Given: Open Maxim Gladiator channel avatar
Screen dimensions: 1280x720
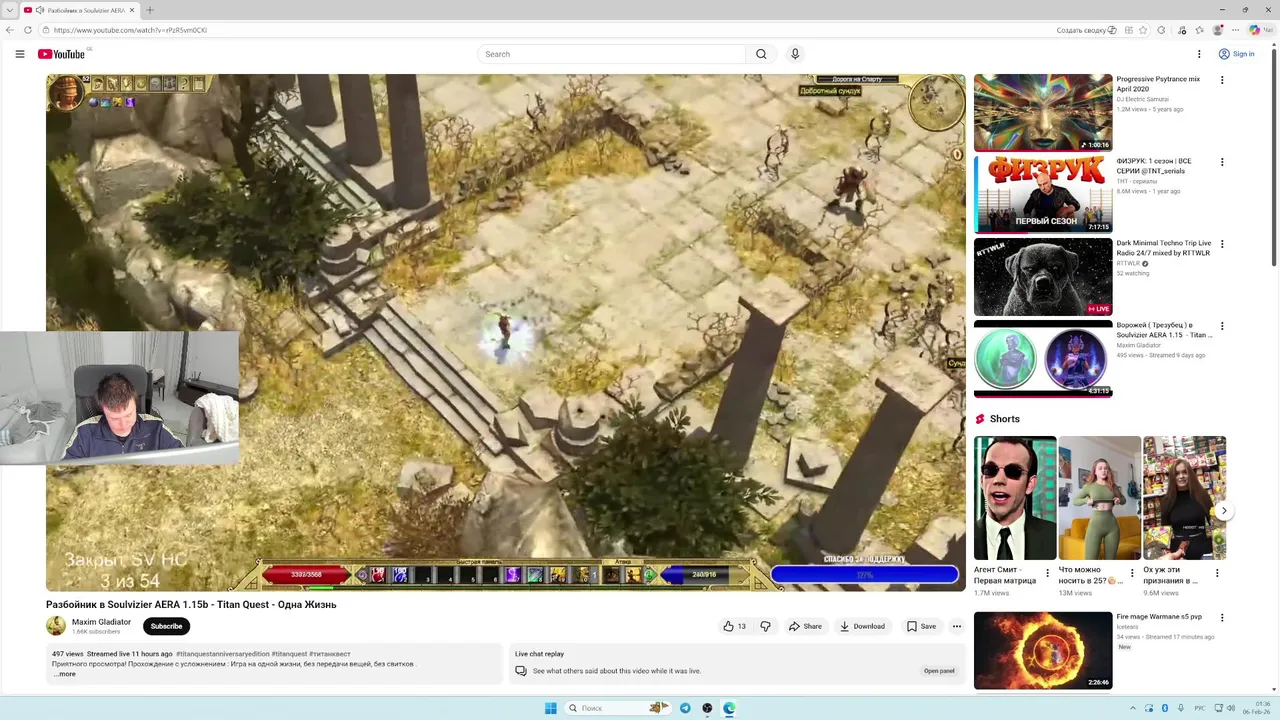Looking at the screenshot, I should [56, 626].
